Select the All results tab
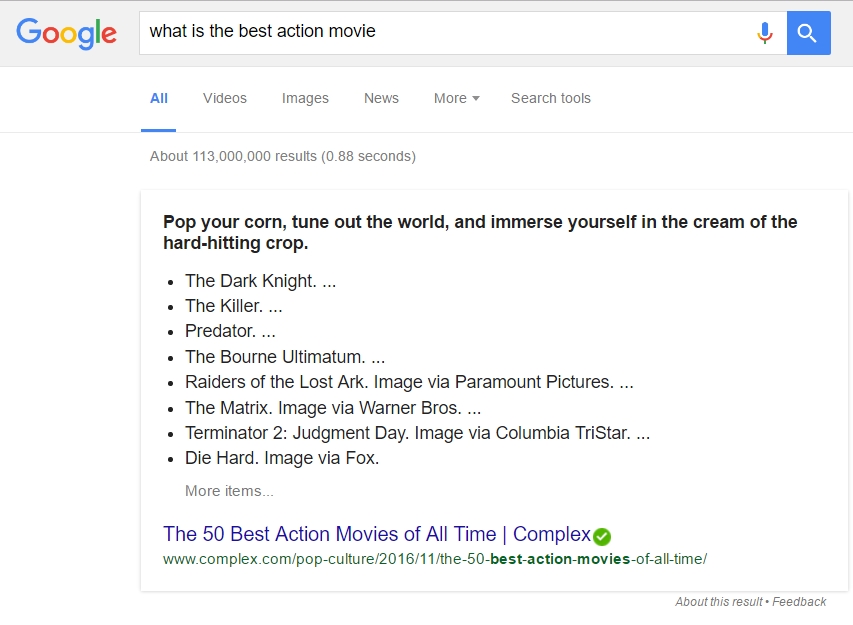The width and height of the screenshot is (853, 625). coord(159,98)
